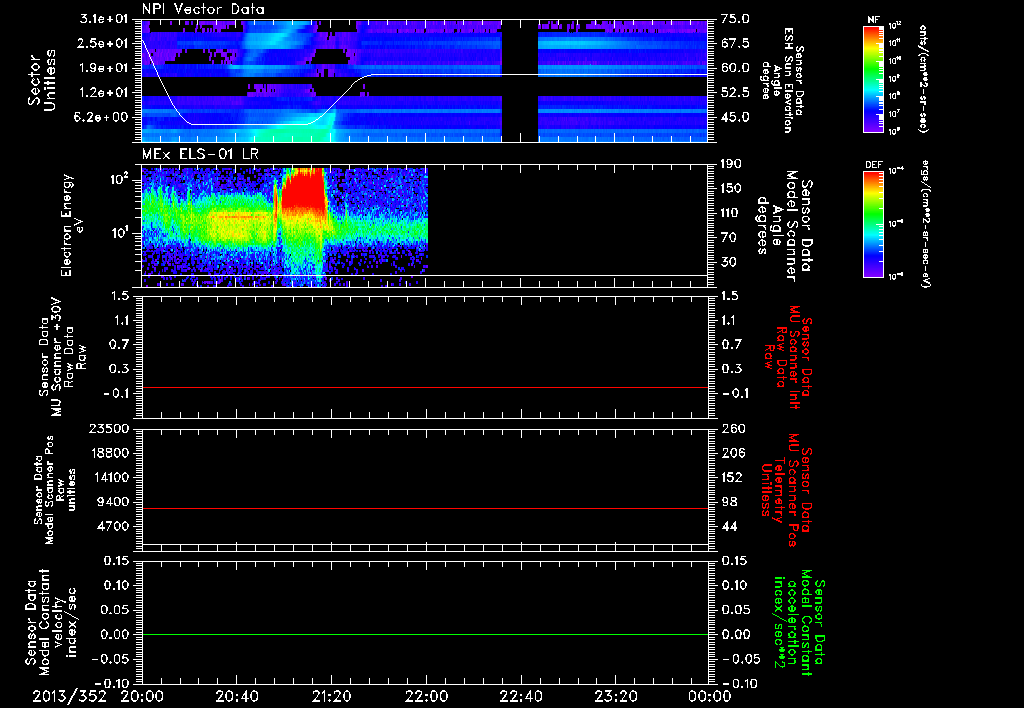
Task: Click the "75.0" sun elevation tick
Action: (735, 19)
